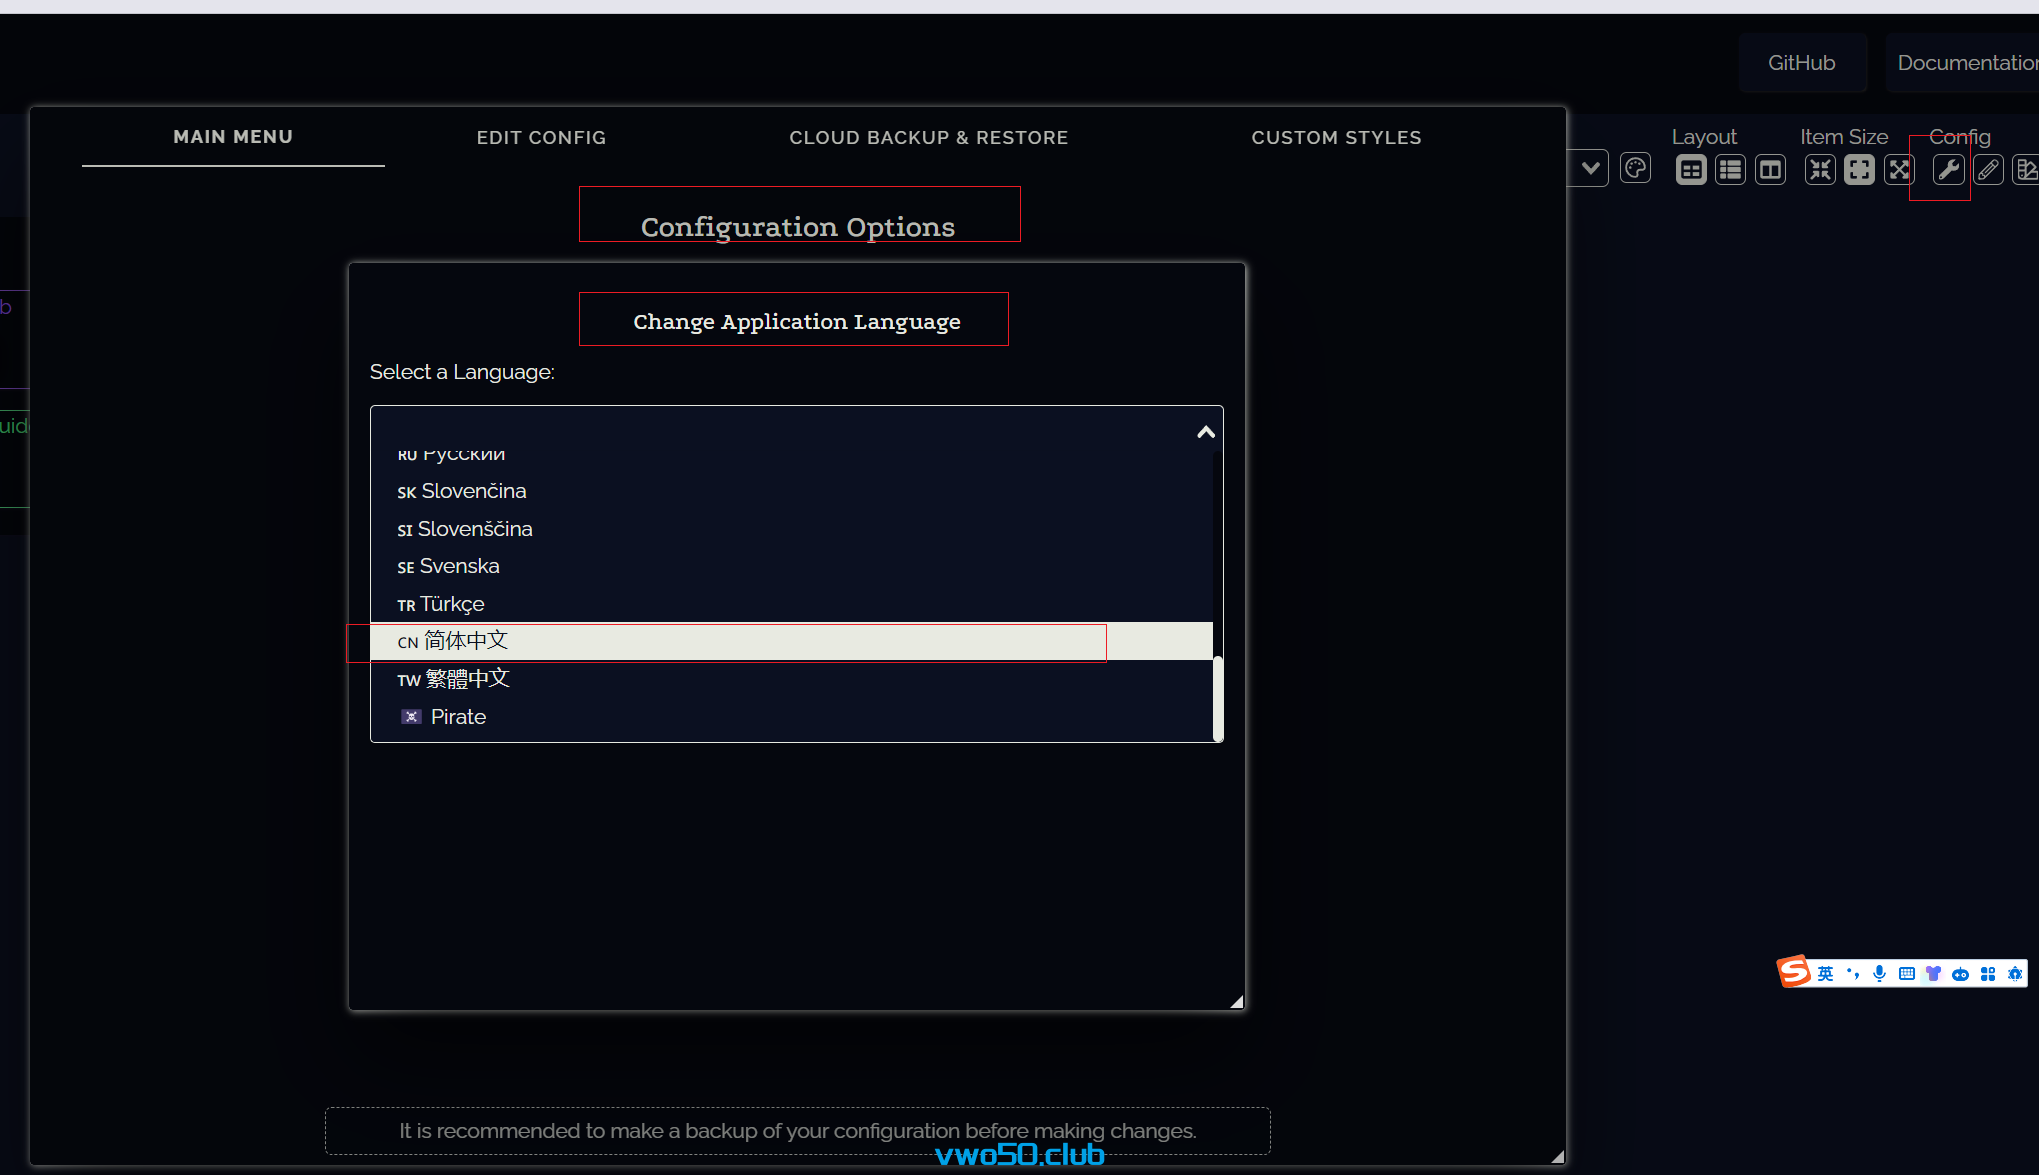This screenshot has width=2039, height=1175.
Task: Open the theme color palette icon
Action: [1635, 169]
